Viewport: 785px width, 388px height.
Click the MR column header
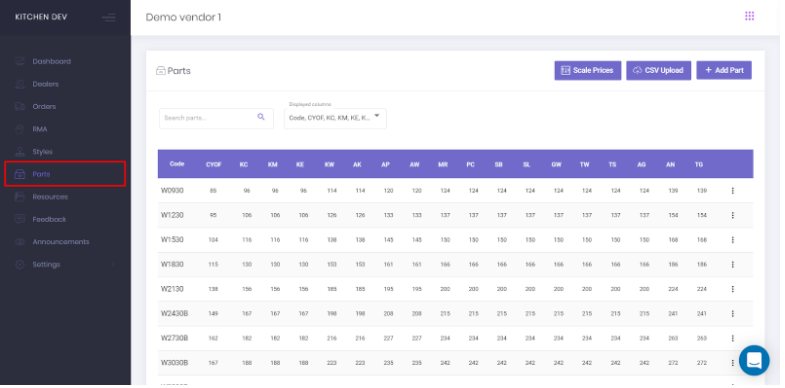[443, 164]
